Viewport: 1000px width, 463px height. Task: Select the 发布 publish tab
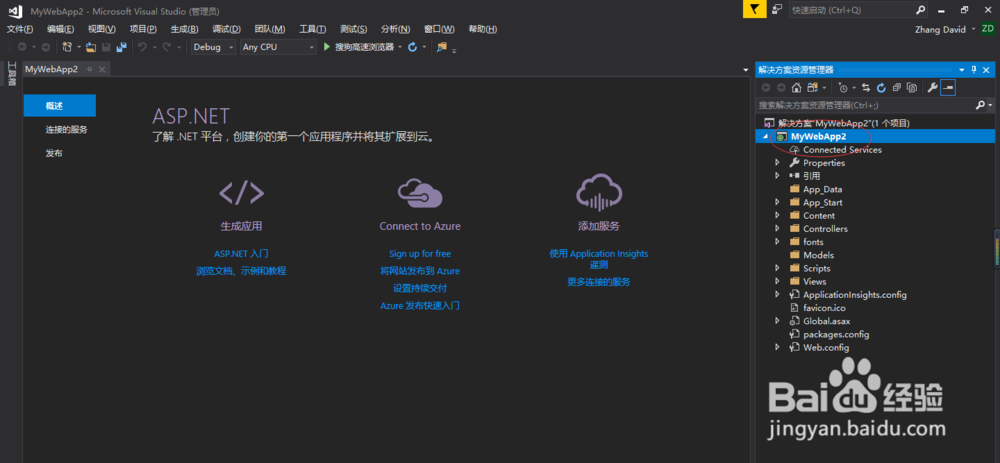coord(54,154)
